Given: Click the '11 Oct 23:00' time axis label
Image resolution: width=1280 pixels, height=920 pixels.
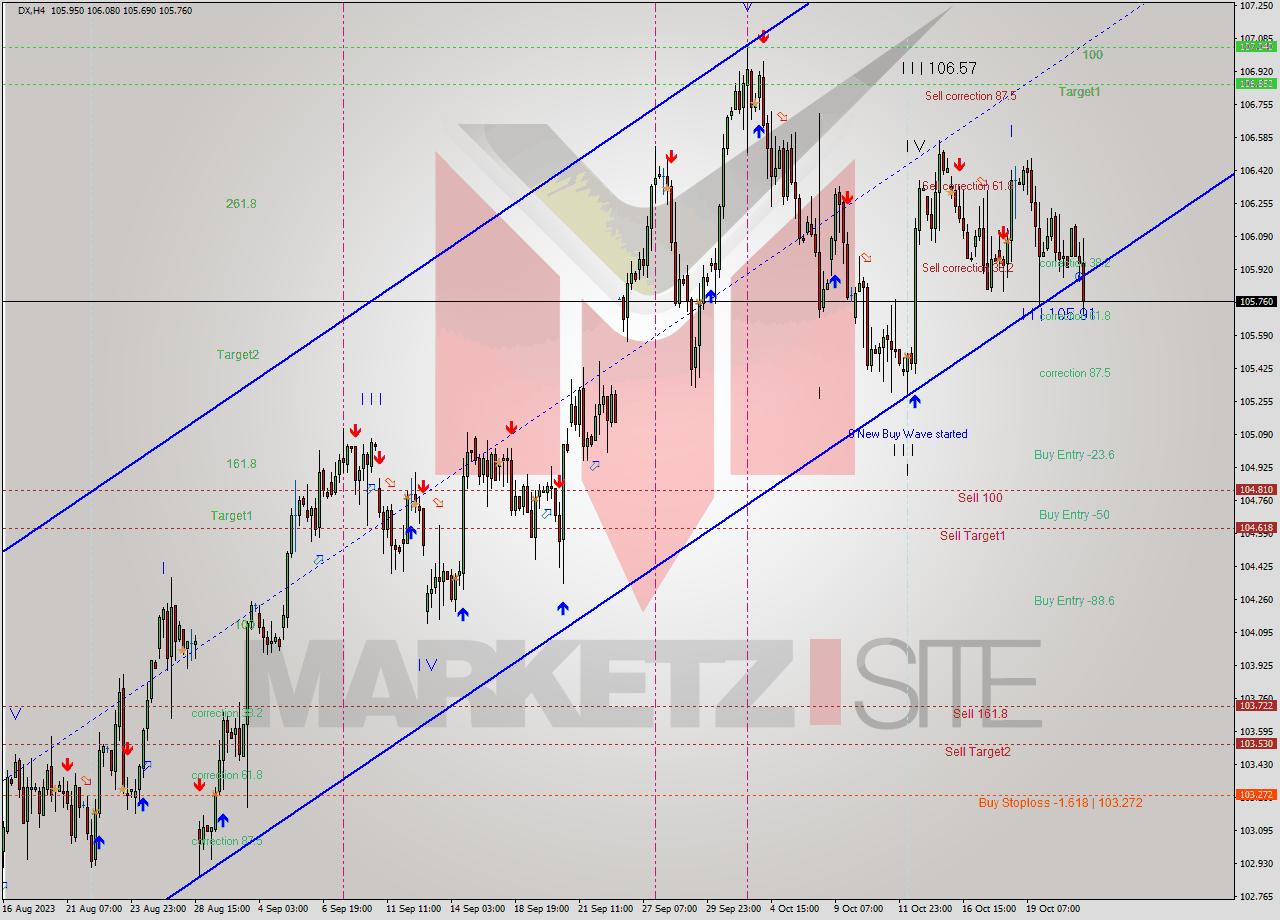Looking at the screenshot, I should point(925,909).
